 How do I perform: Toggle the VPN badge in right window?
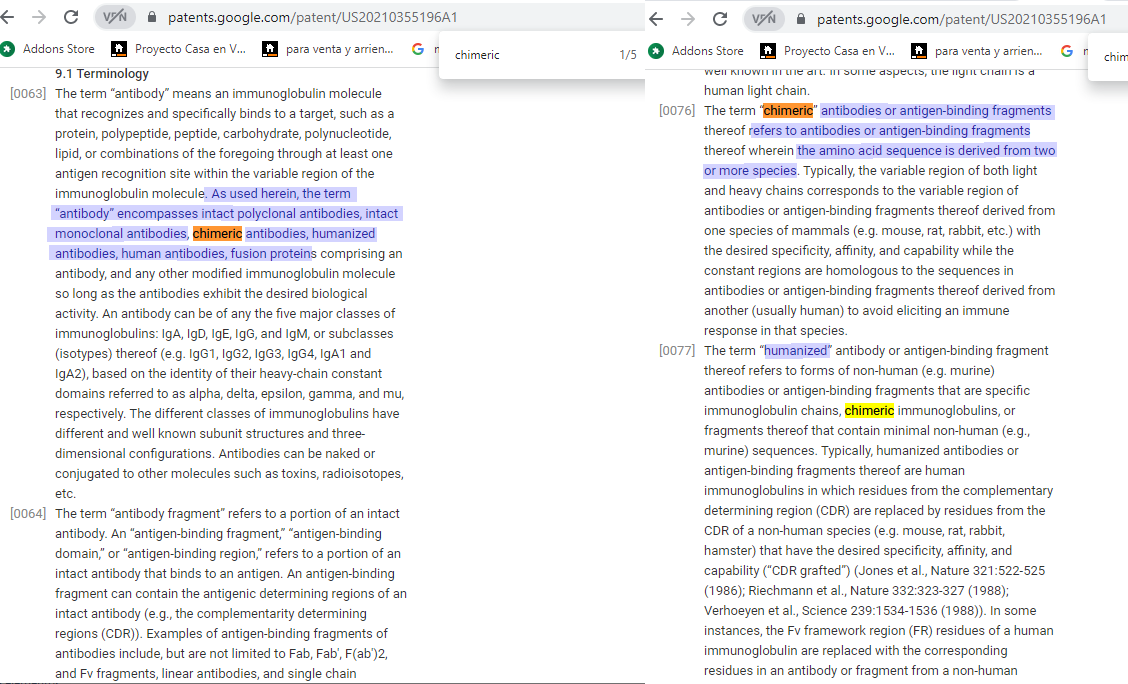(763, 19)
